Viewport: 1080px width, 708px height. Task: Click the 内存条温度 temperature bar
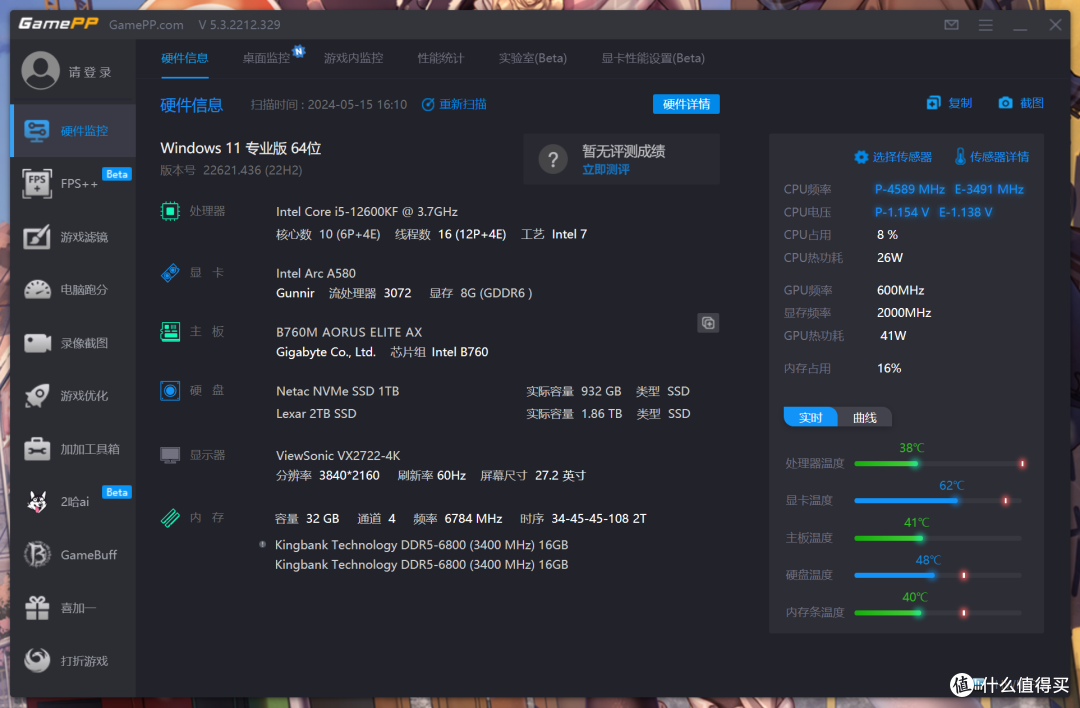point(937,612)
